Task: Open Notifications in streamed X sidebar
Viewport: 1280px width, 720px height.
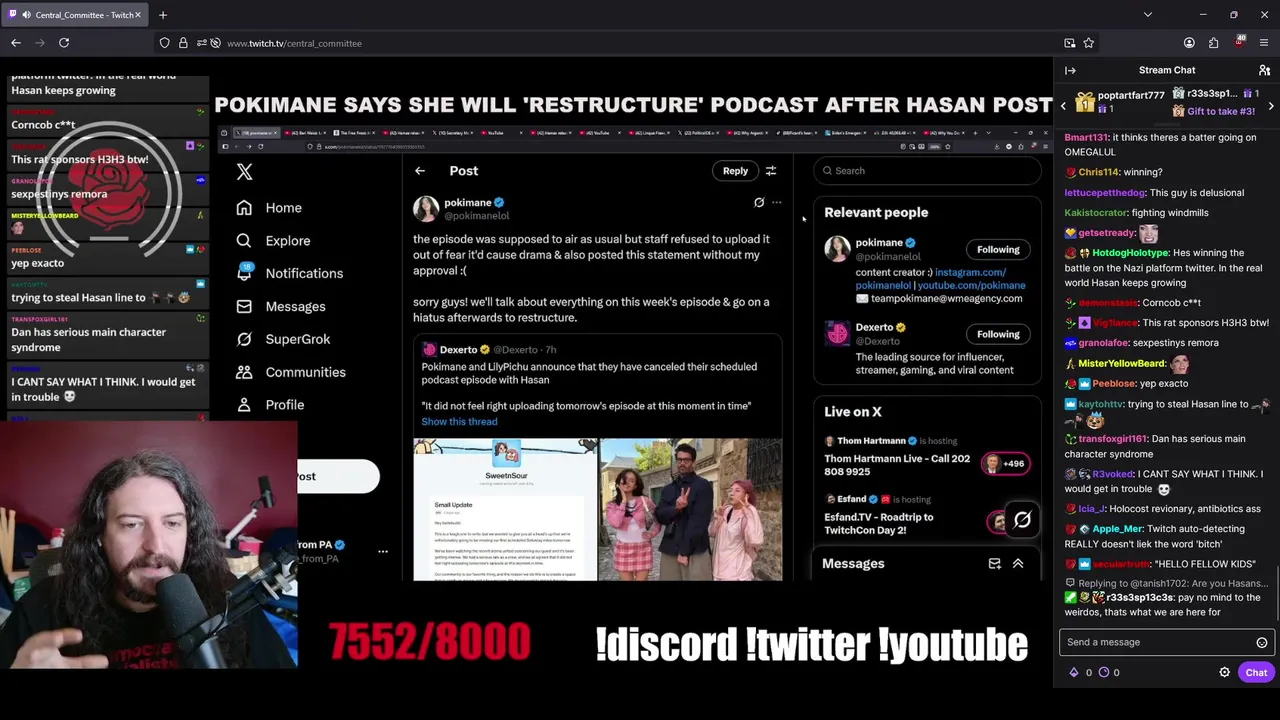Action: coord(289,273)
